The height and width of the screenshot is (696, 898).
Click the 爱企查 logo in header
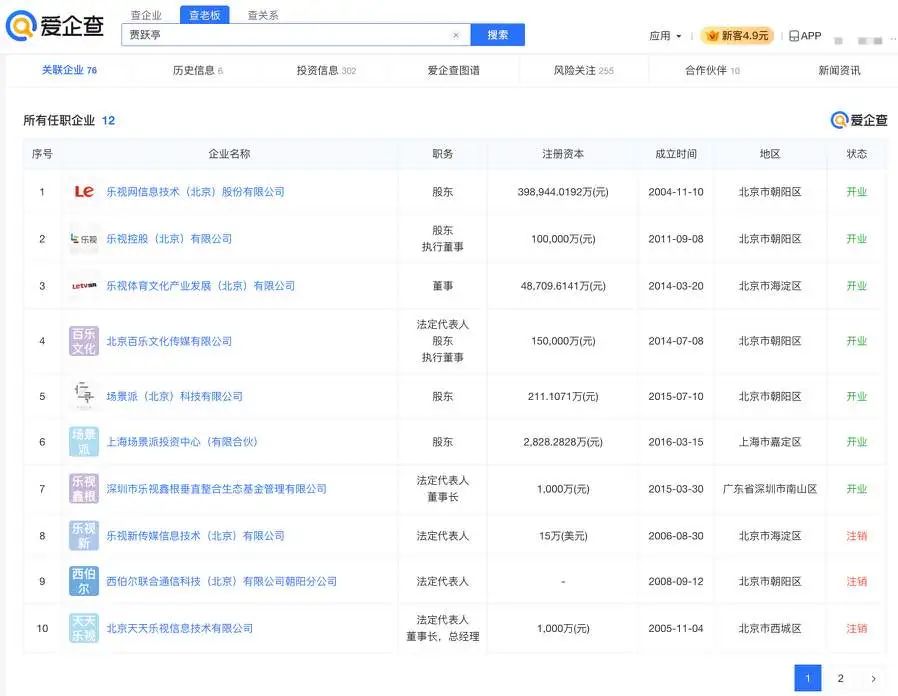(x=55, y=27)
